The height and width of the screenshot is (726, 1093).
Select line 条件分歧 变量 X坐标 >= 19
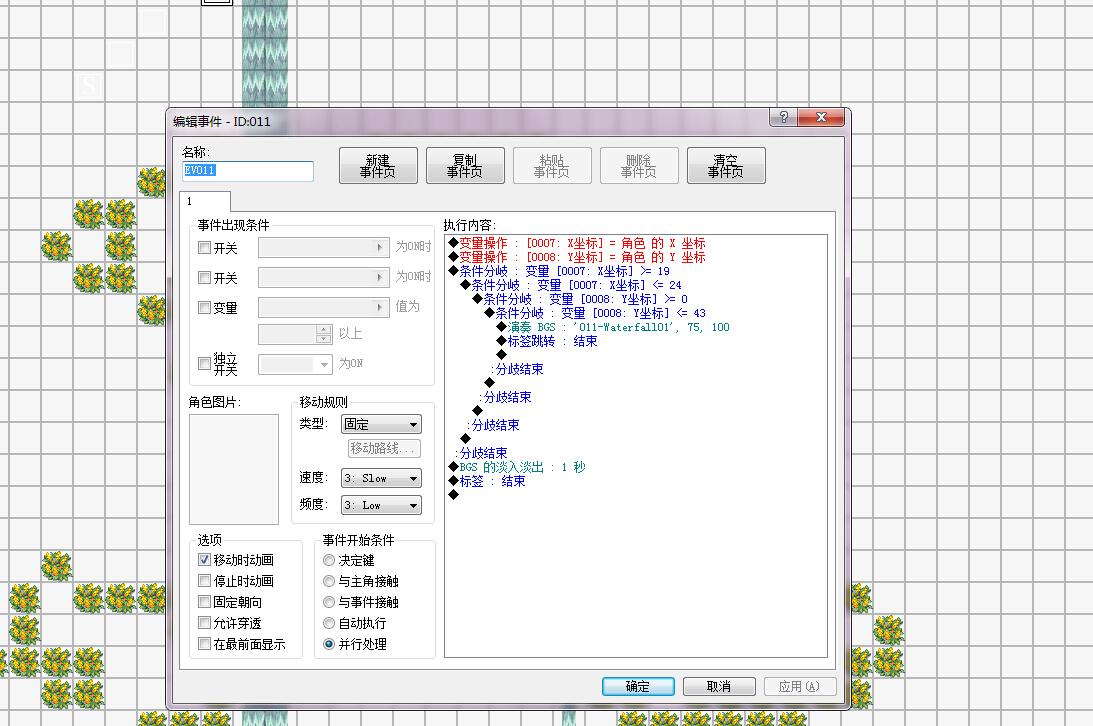point(559,271)
